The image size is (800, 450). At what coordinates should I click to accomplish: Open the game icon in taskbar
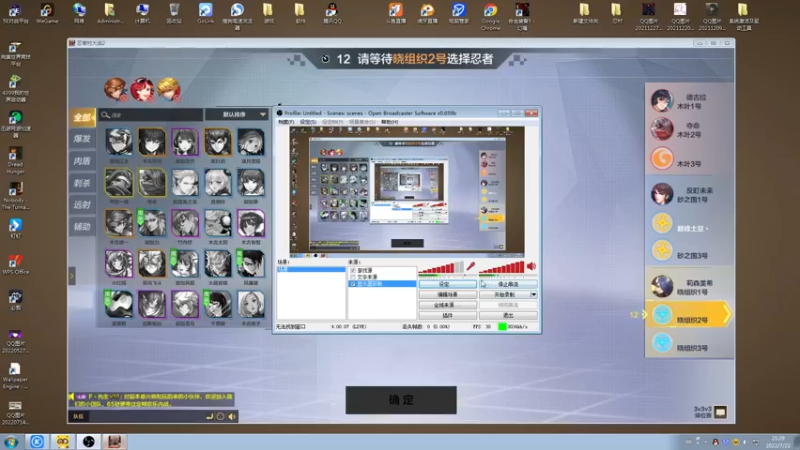[114, 441]
